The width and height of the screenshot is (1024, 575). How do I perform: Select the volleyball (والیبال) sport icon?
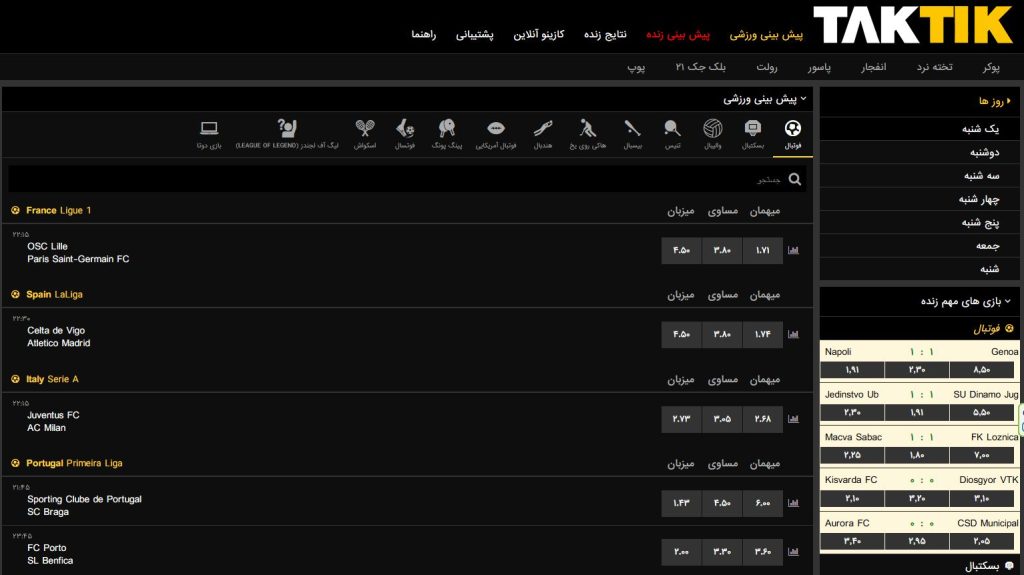point(712,128)
